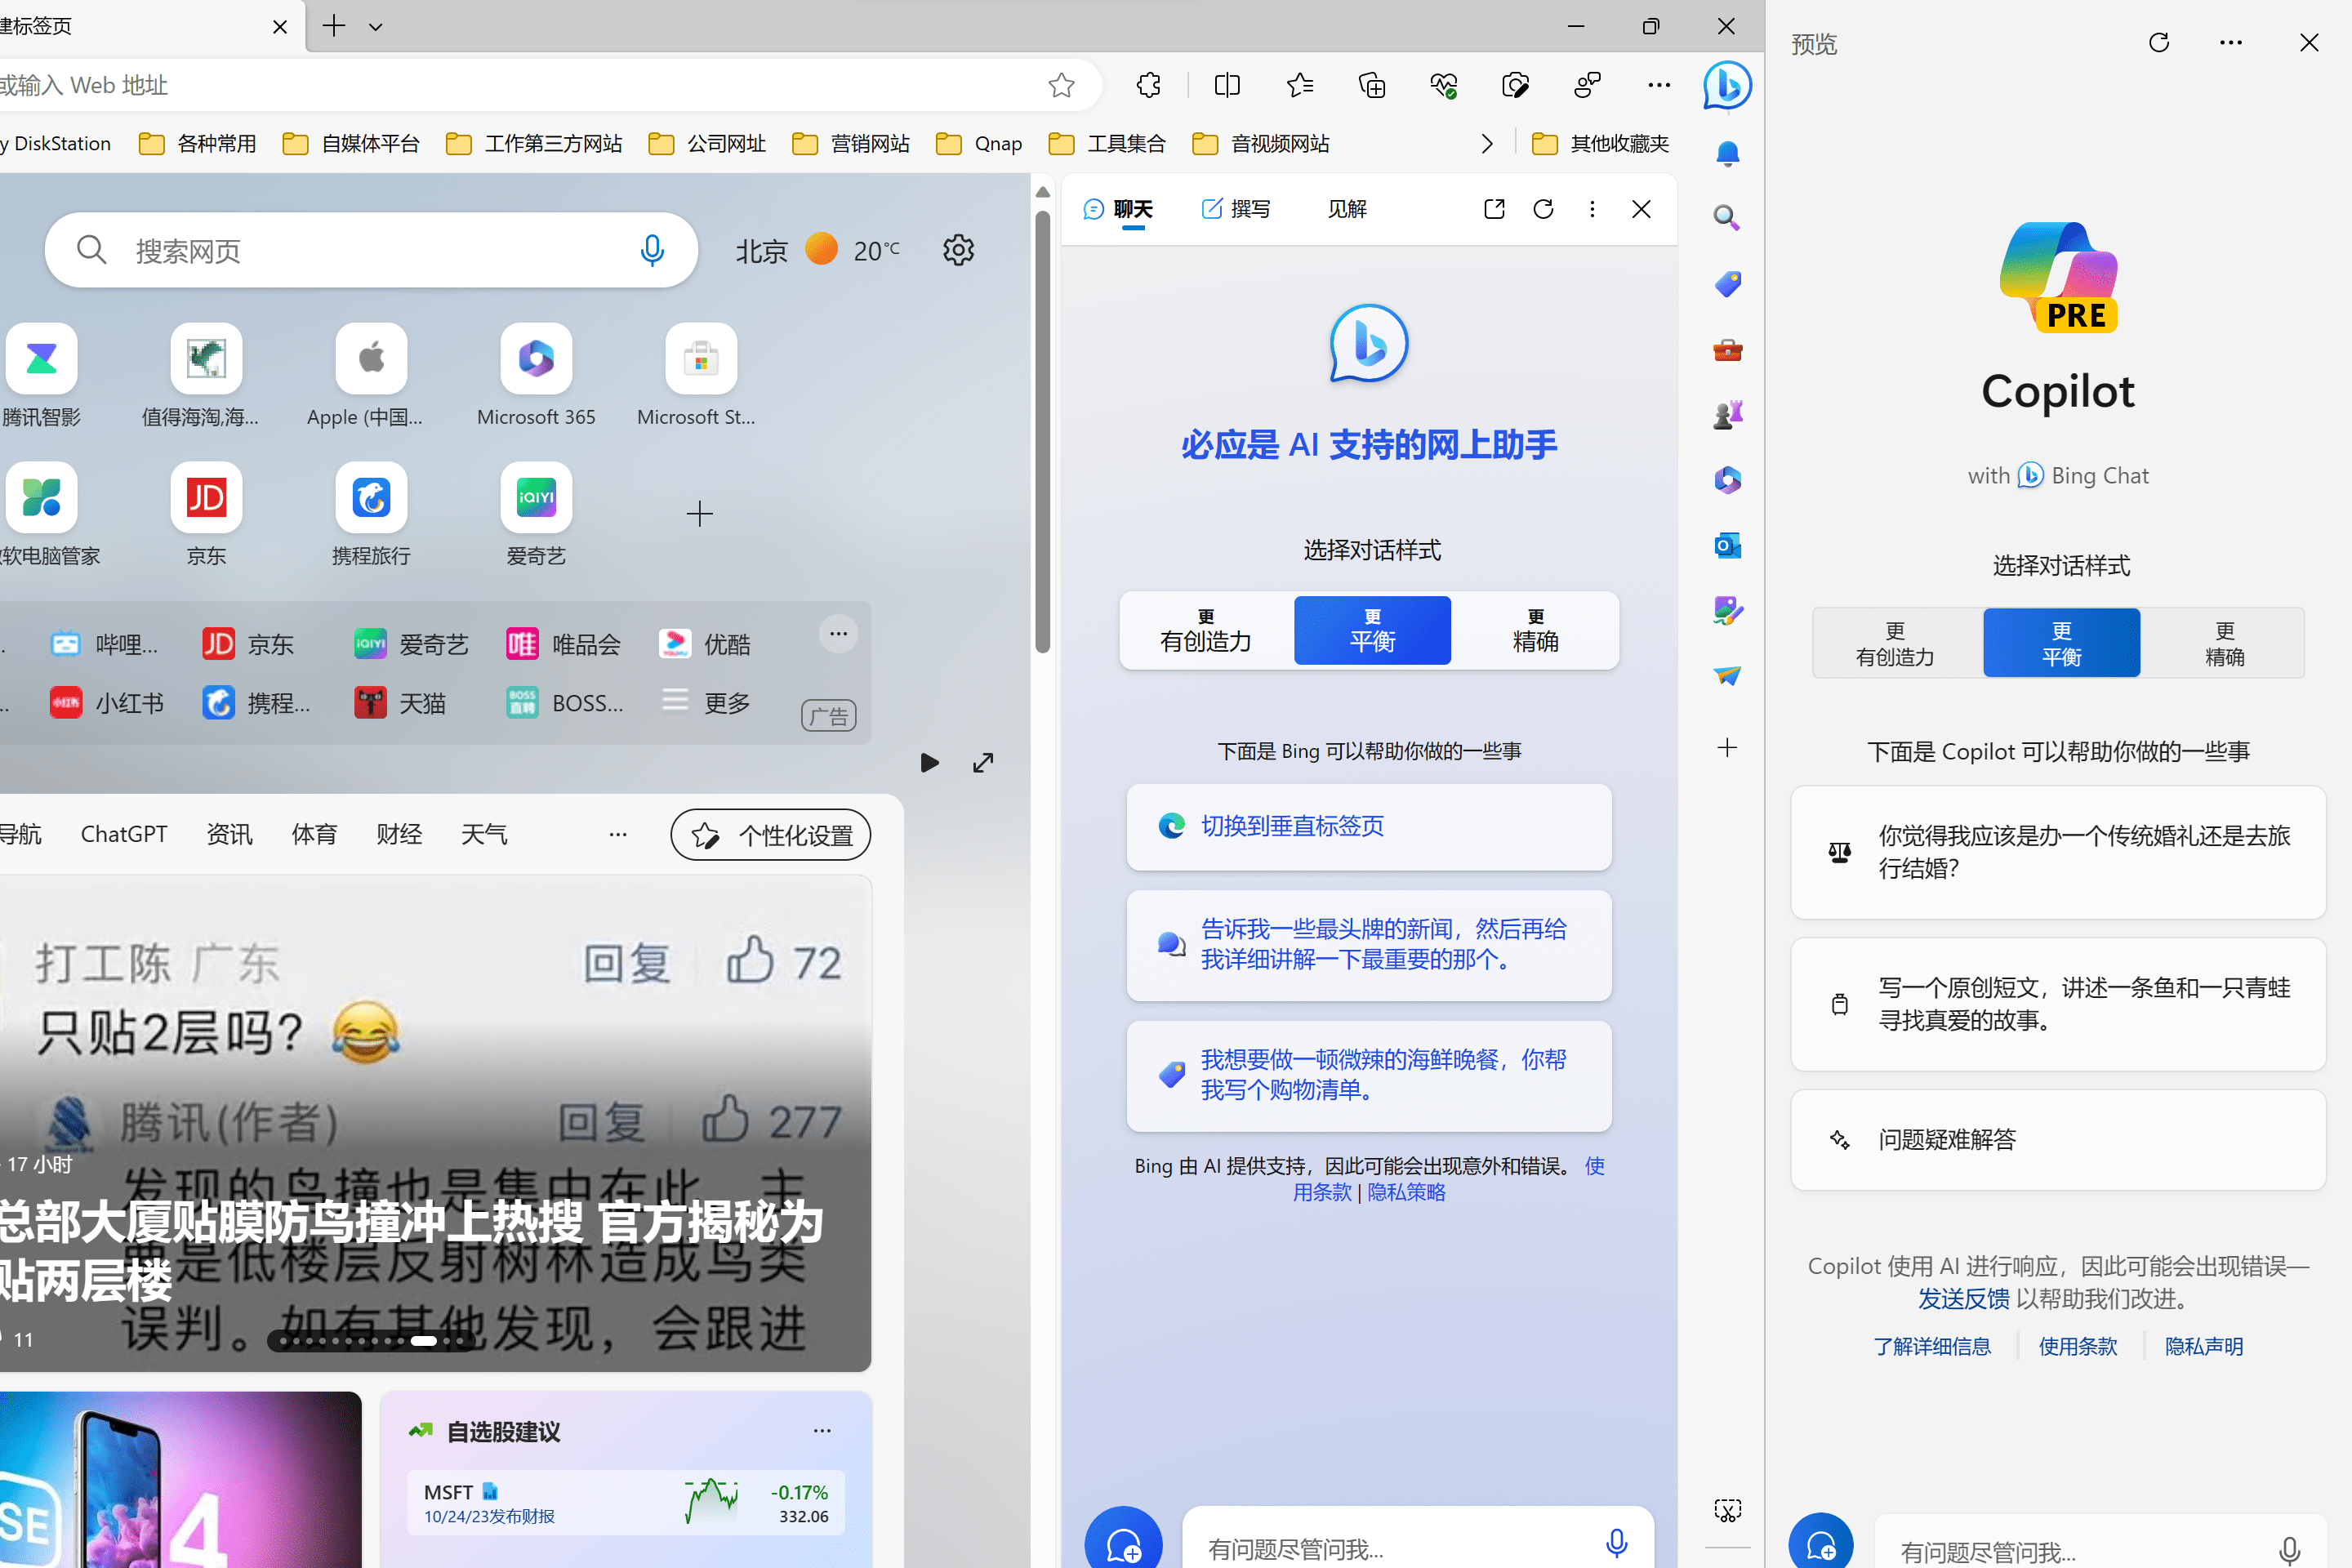Open the Drop paper-plane sidebar icon
The width and height of the screenshot is (2352, 1568).
click(1727, 676)
